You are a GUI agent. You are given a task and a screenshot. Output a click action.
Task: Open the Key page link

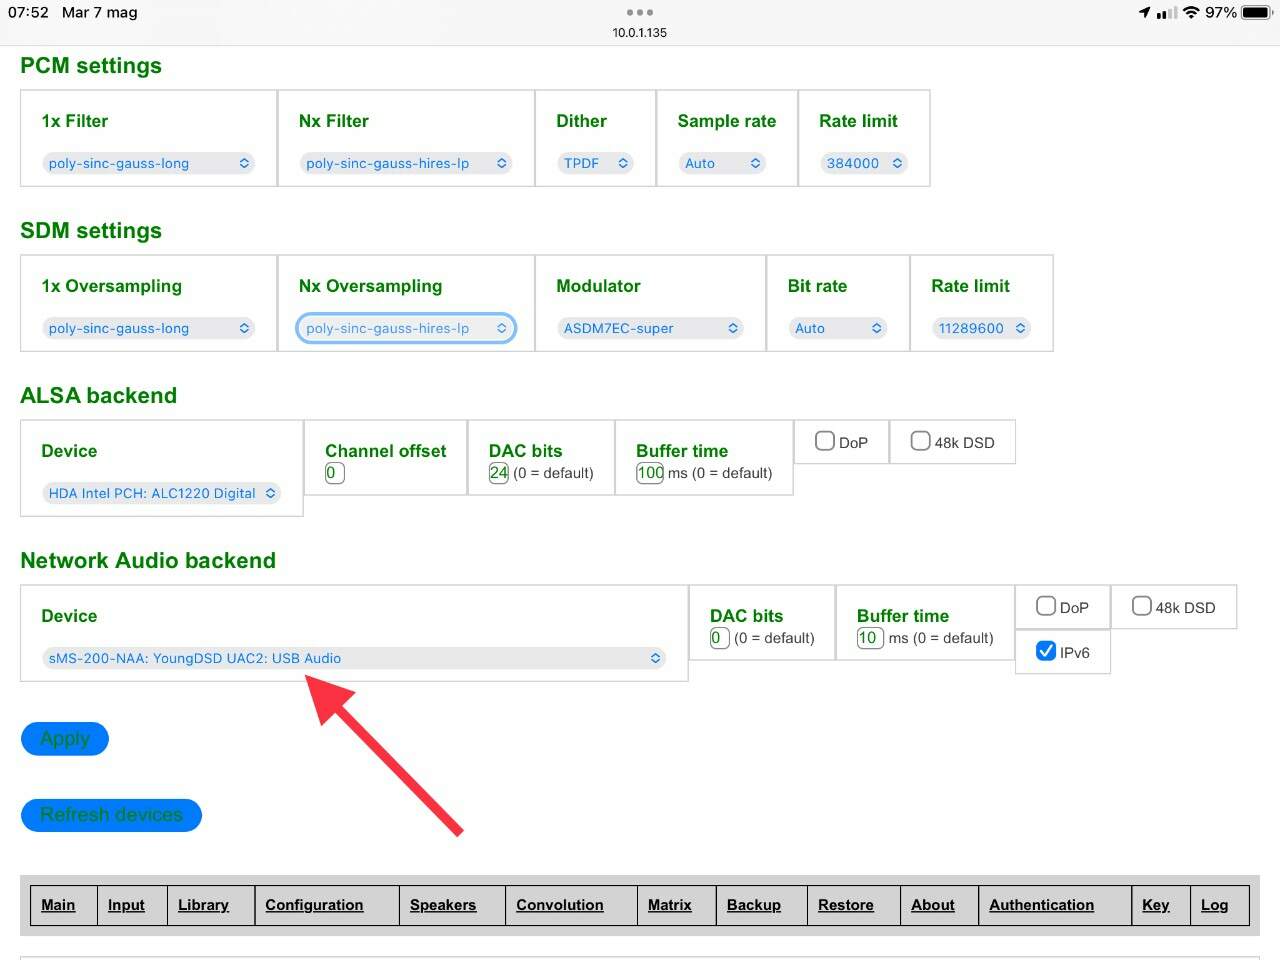coord(1156,905)
